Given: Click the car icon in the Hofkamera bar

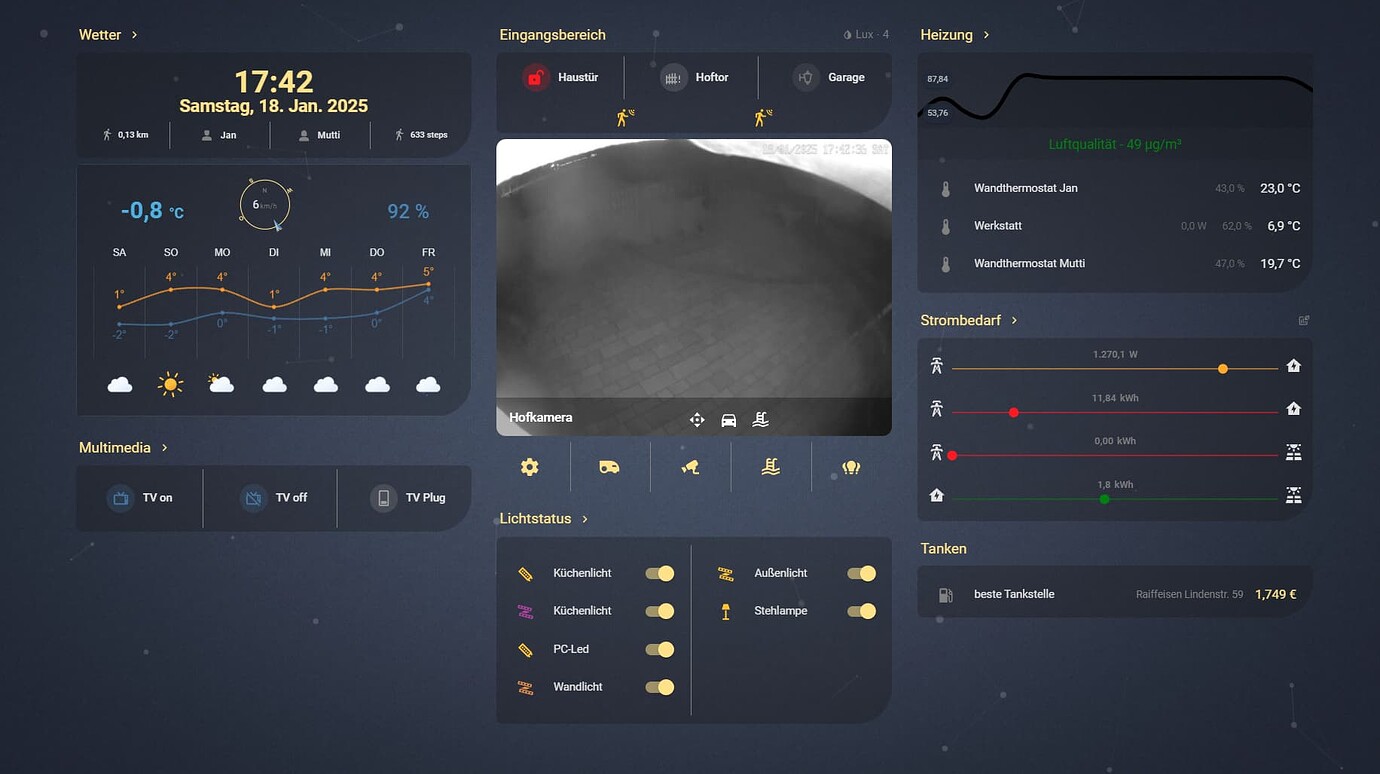Looking at the screenshot, I should 729,420.
